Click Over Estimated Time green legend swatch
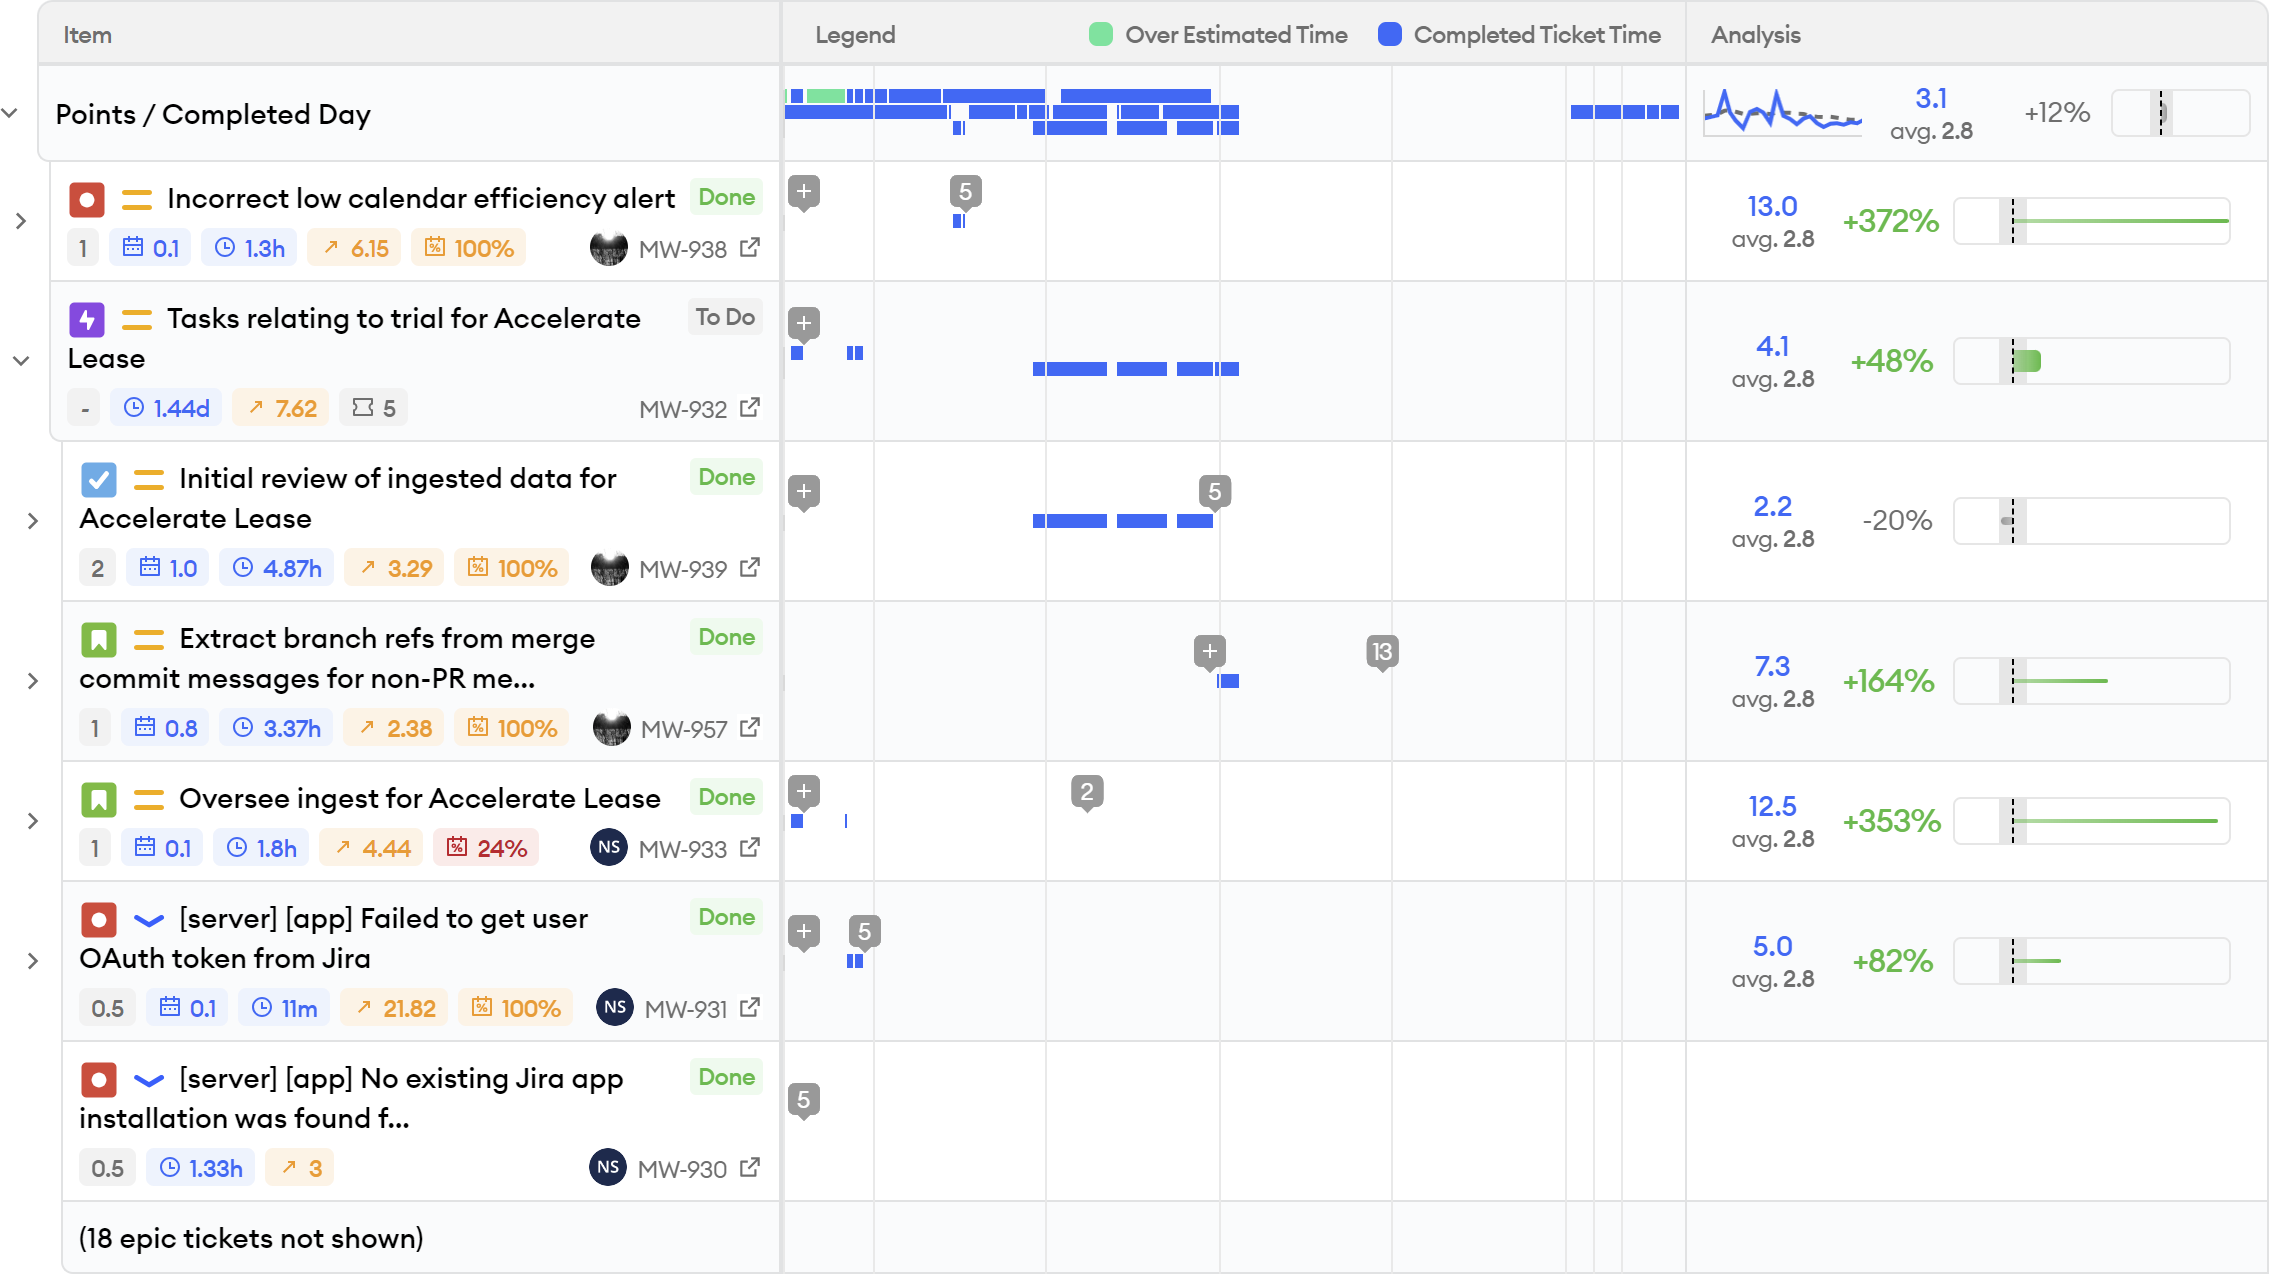Viewport: 2269px width, 1274px height. 1100,34
